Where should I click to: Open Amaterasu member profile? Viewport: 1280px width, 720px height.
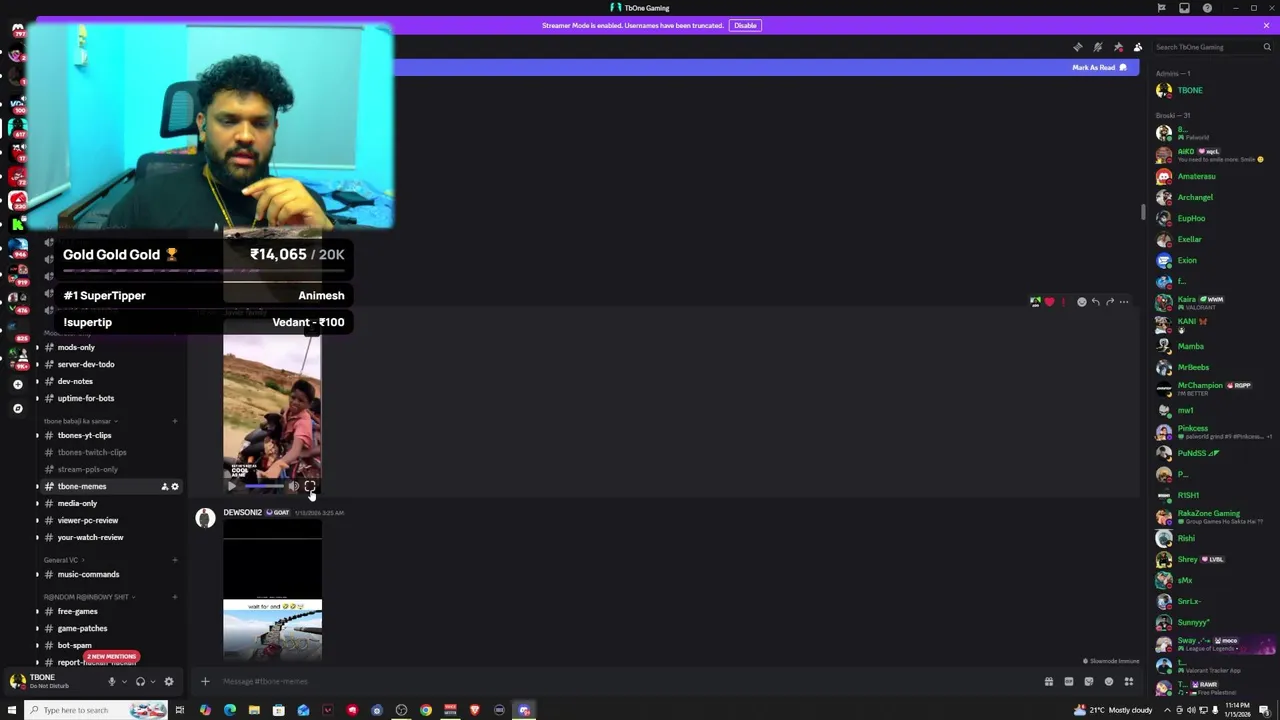[x=1196, y=176]
